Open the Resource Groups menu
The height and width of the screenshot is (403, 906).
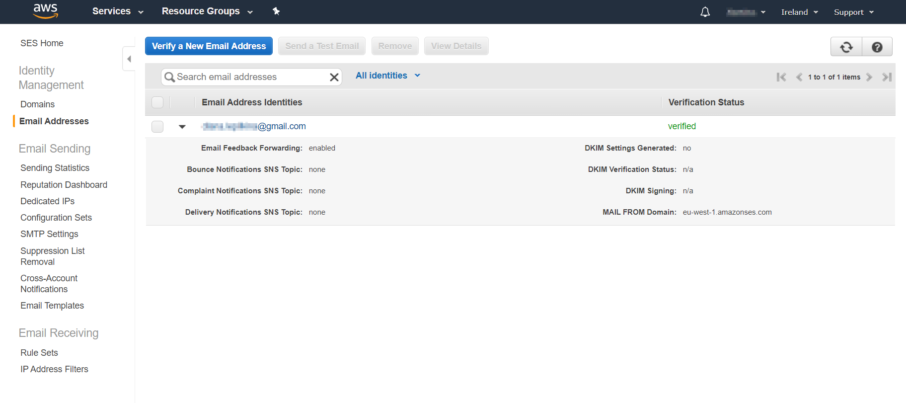pos(207,12)
